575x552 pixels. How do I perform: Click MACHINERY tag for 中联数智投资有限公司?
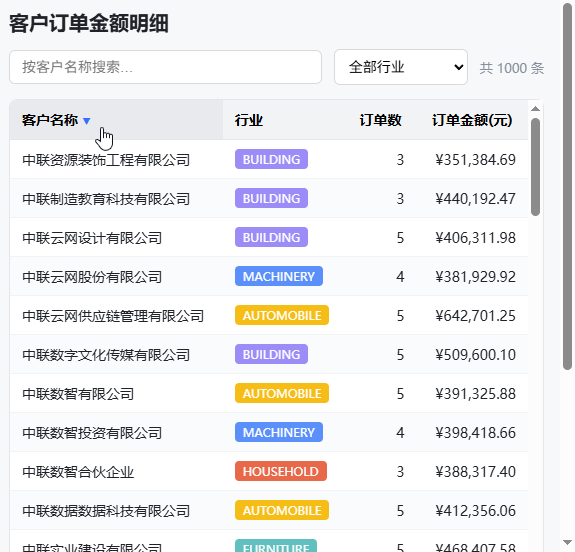point(279,432)
